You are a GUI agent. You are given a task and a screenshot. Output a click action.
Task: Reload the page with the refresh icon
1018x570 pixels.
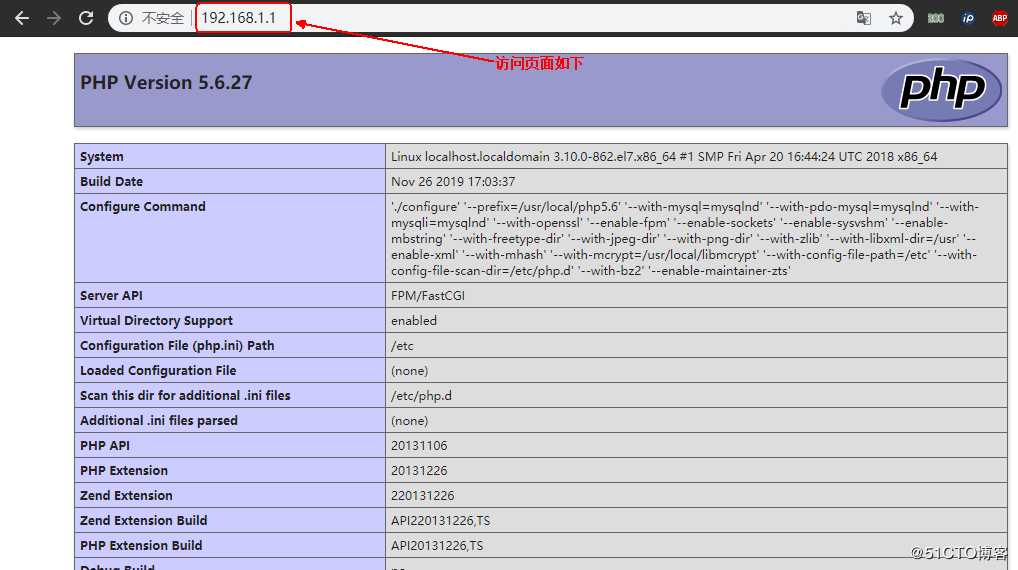(86, 18)
